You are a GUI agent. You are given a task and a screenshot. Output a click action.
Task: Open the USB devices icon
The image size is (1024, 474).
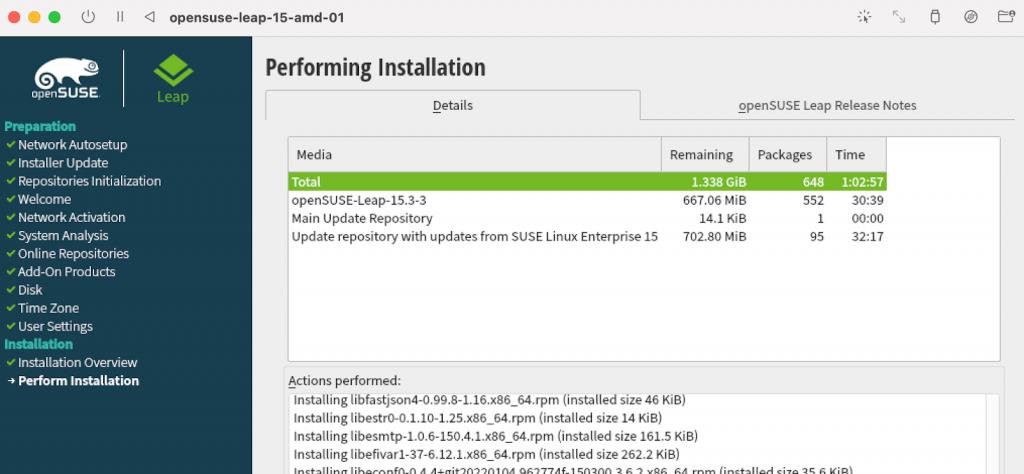[x=935, y=18]
